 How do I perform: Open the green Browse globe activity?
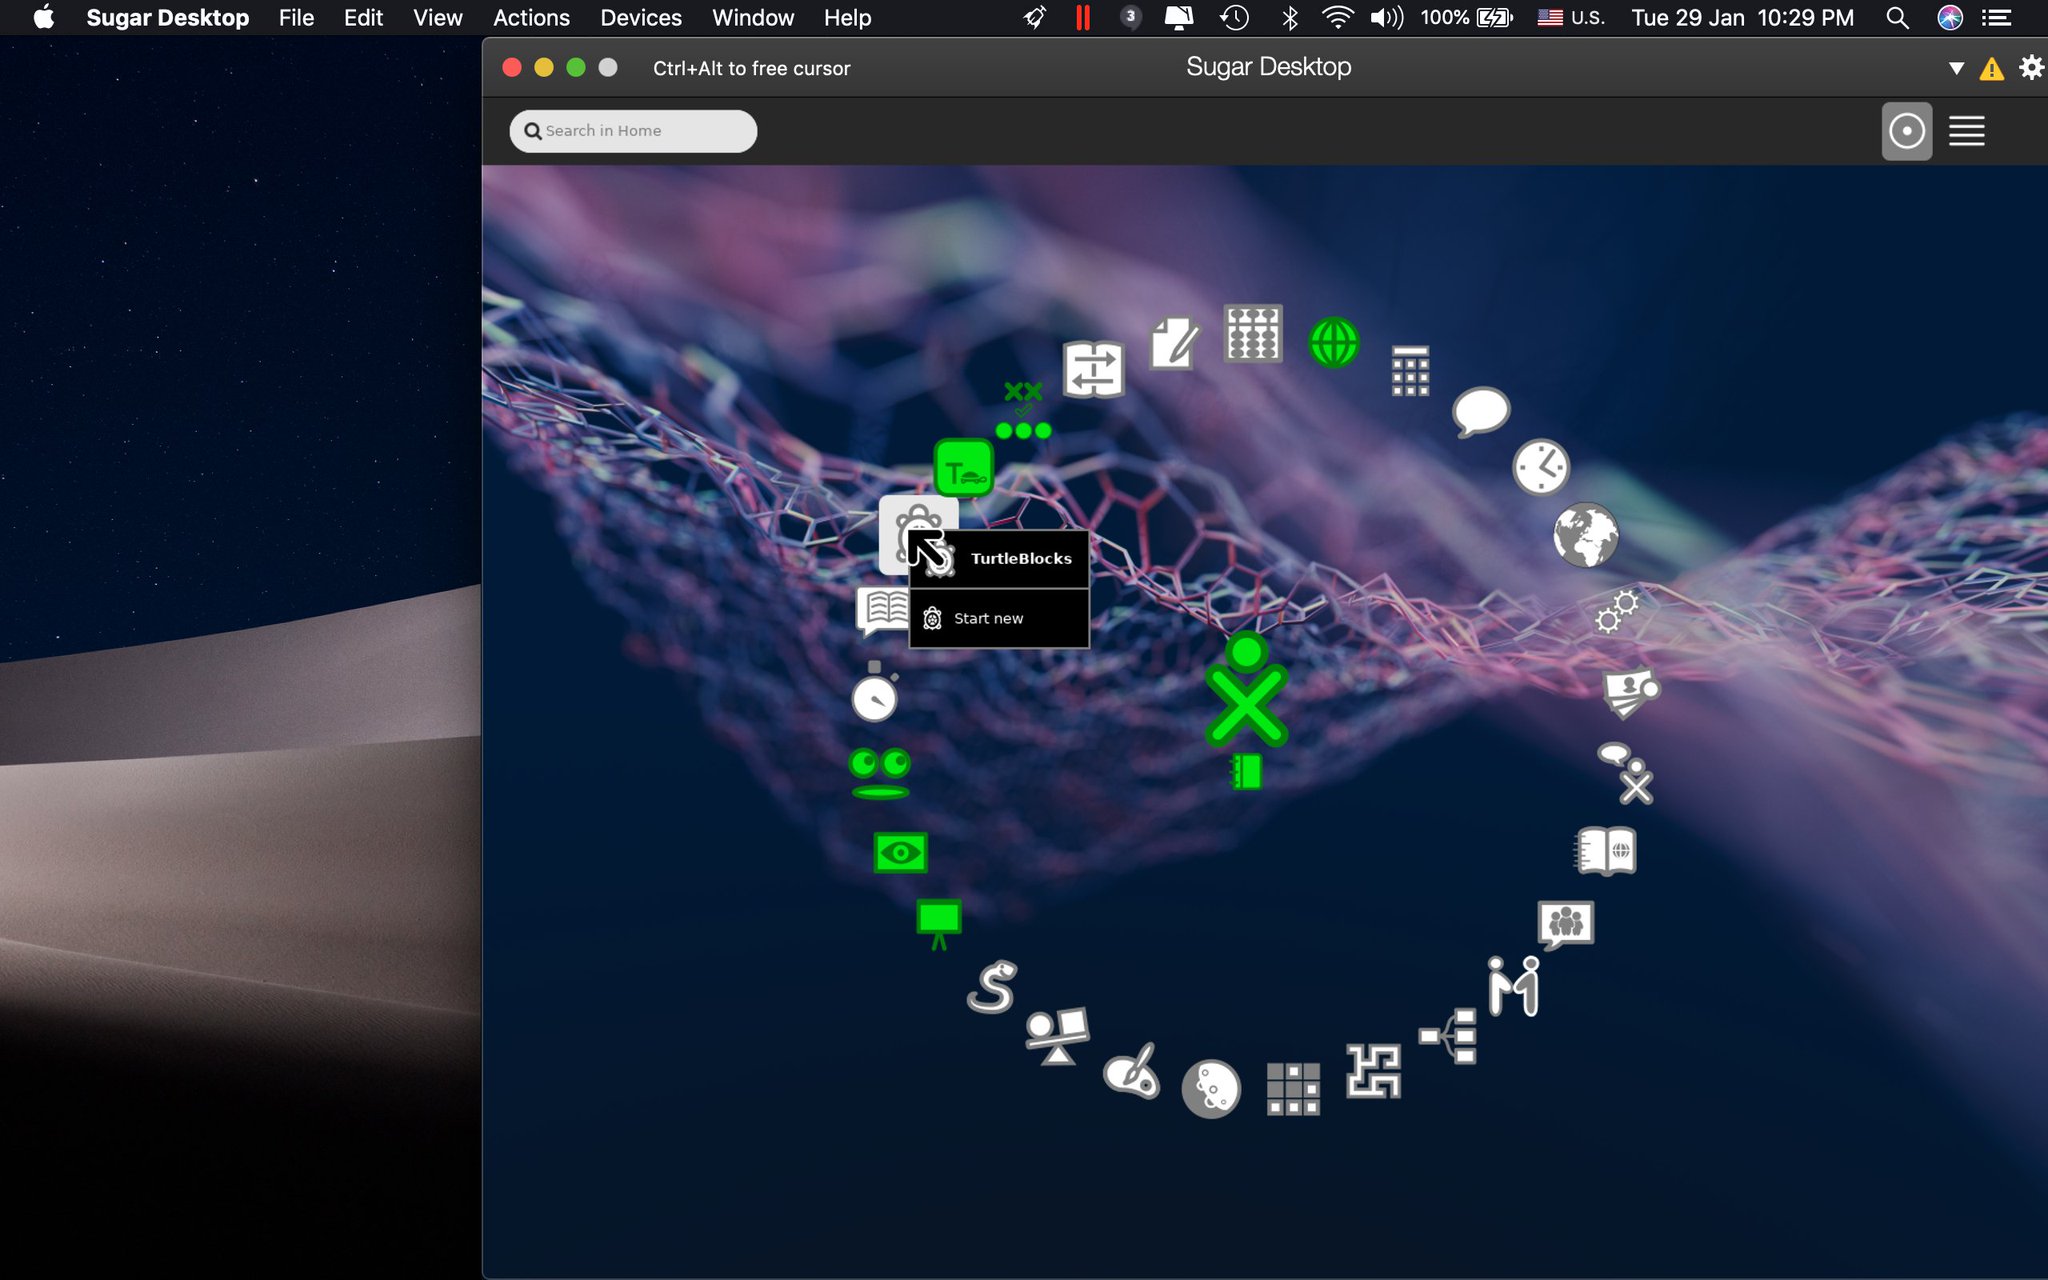coord(1333,343)
